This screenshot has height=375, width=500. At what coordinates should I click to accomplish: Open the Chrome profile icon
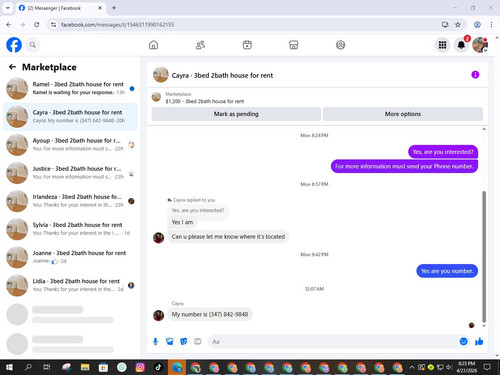coord(477,25)
